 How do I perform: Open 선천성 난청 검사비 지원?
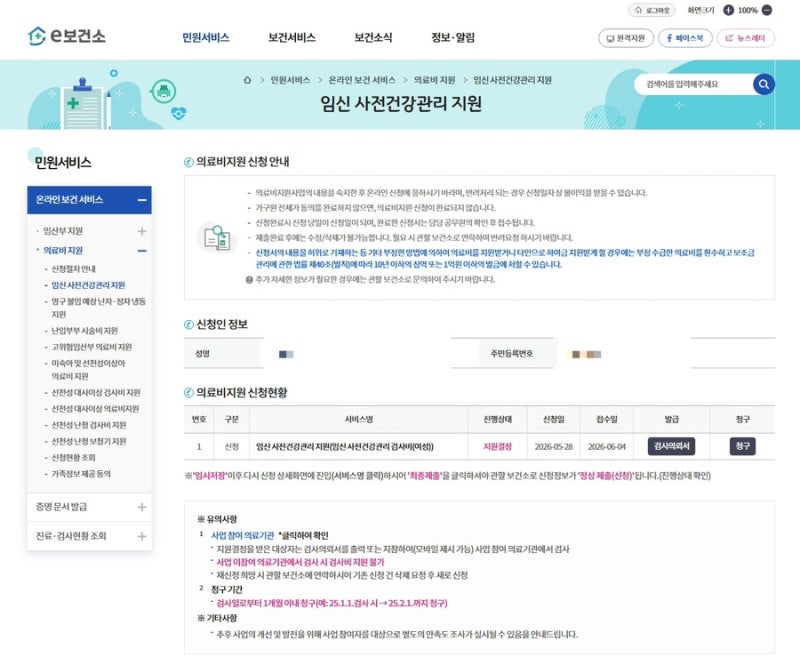[x=89, y=425]
